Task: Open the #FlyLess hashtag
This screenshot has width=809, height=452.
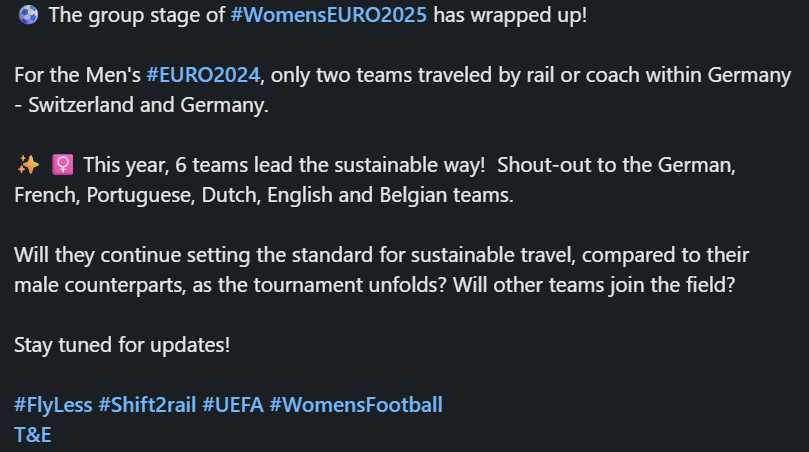Action: coord(53,405)
